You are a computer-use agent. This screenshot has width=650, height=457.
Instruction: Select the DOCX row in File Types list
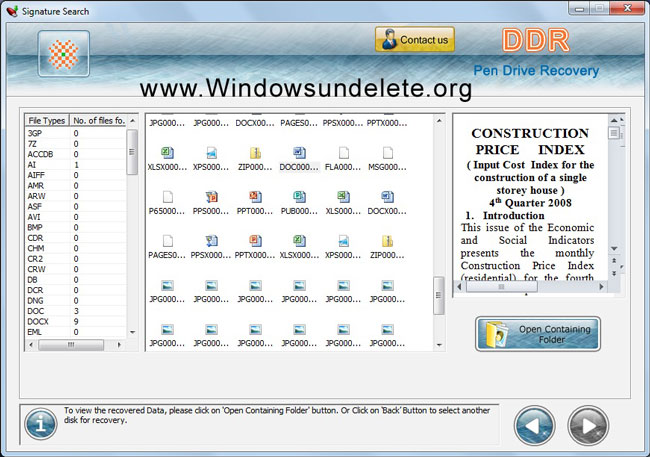(x=75, y=321)
